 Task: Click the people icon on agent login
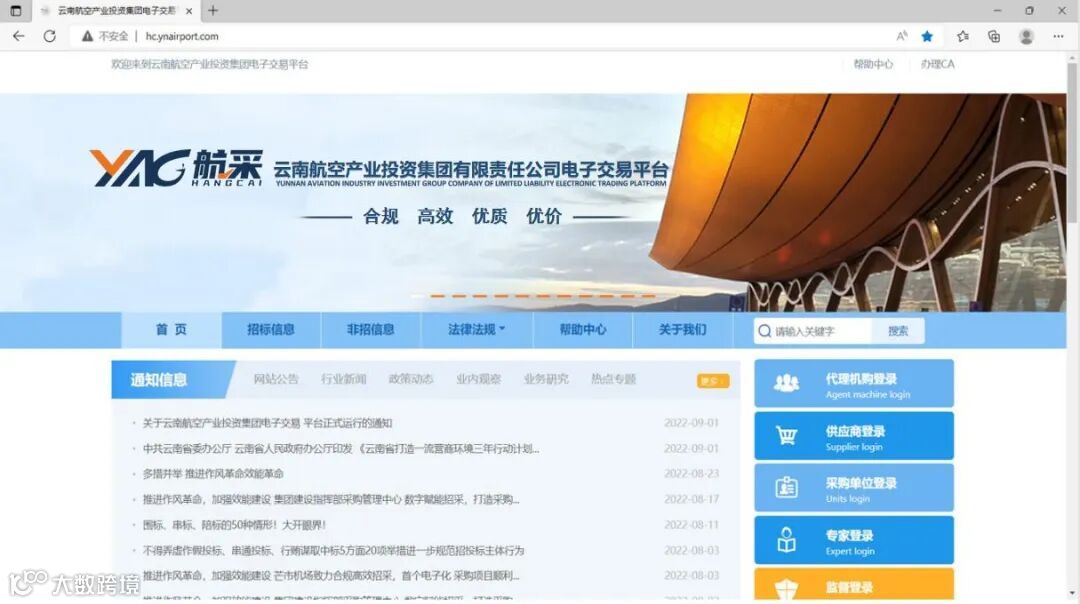[787, 383]
